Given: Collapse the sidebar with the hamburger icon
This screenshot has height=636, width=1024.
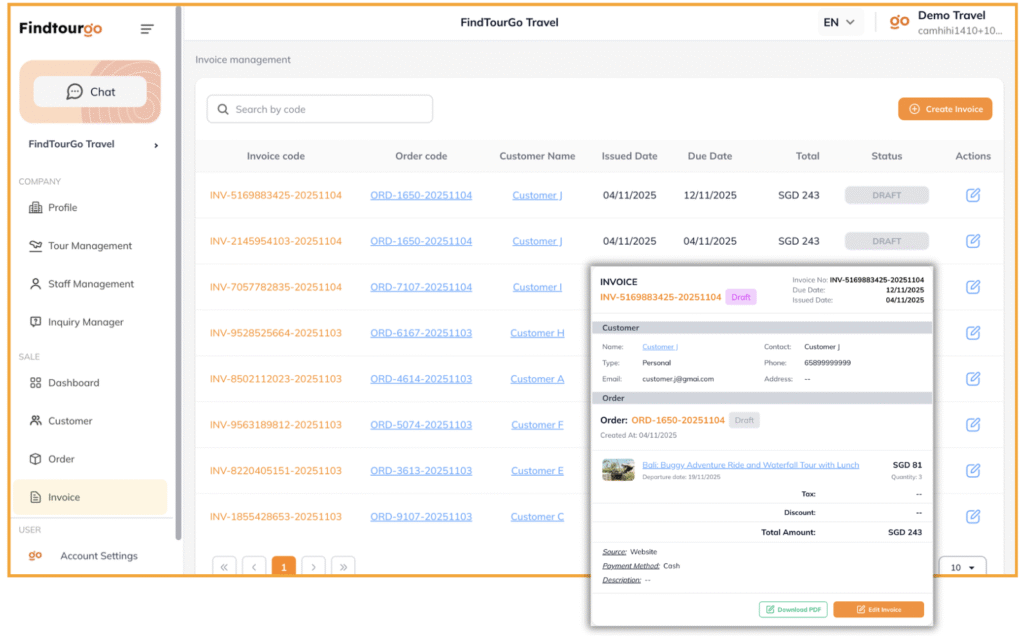Looking at the screenshot, I should click(147, 29).
